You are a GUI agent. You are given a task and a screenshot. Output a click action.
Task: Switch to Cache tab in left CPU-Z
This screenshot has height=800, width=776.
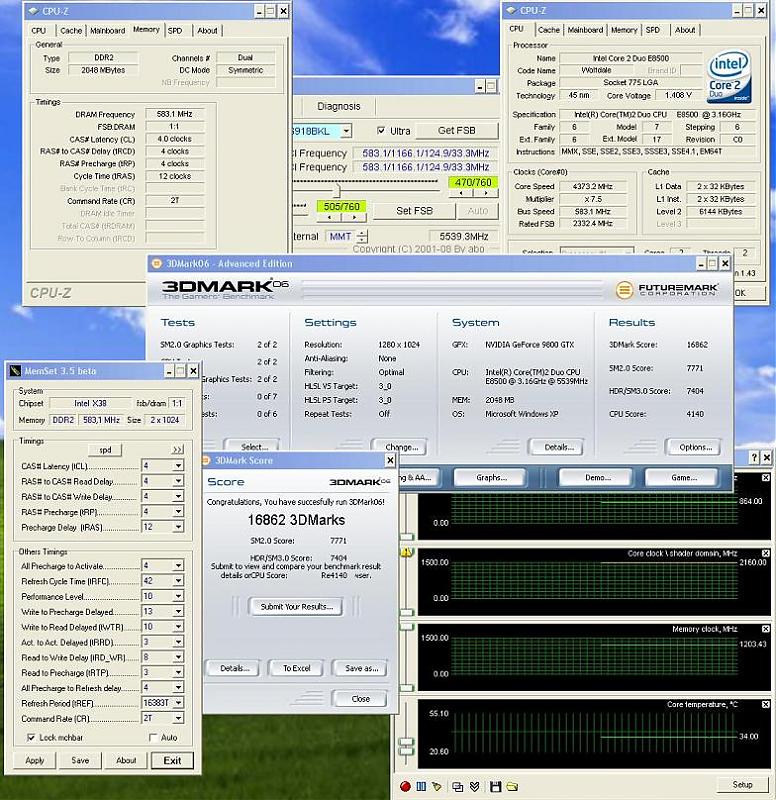(x=71, y=31)
